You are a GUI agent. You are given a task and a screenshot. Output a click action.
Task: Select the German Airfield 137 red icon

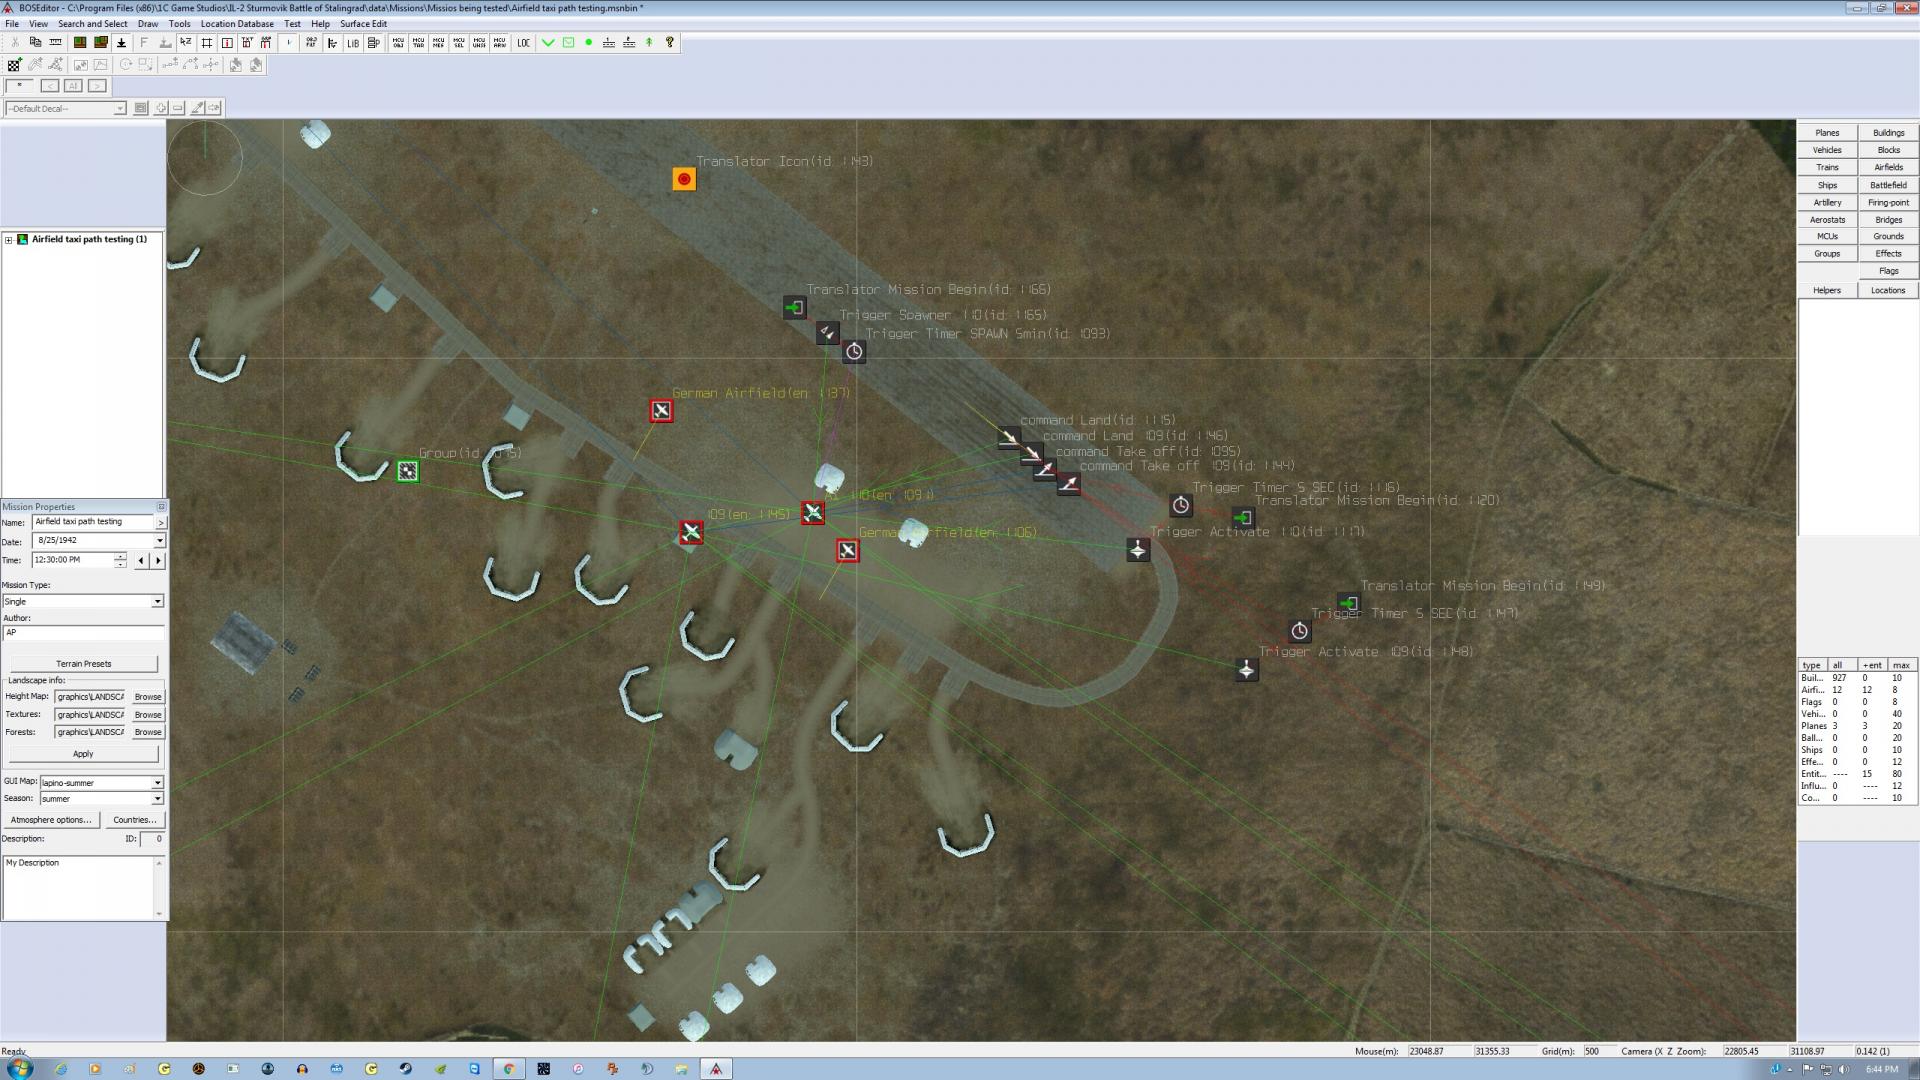661,411
